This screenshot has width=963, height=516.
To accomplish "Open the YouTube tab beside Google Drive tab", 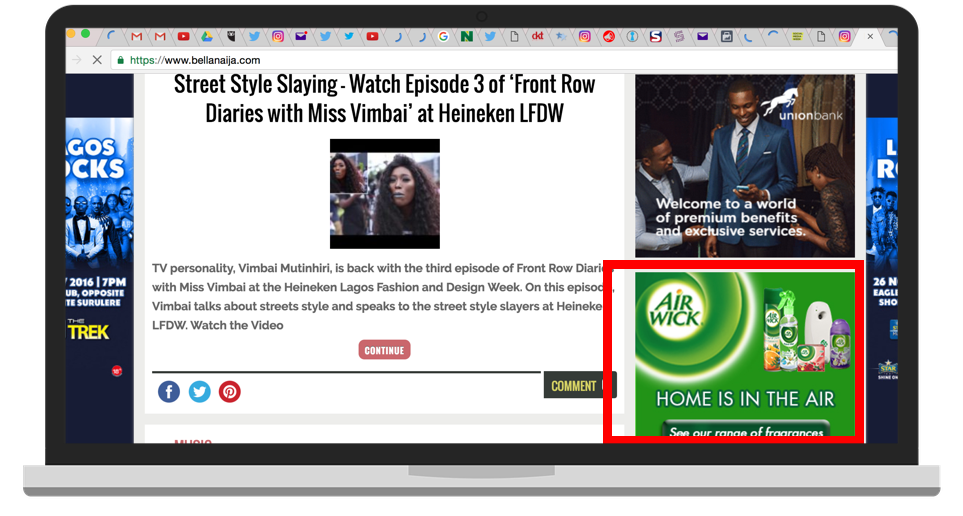I will click(184, 36).
